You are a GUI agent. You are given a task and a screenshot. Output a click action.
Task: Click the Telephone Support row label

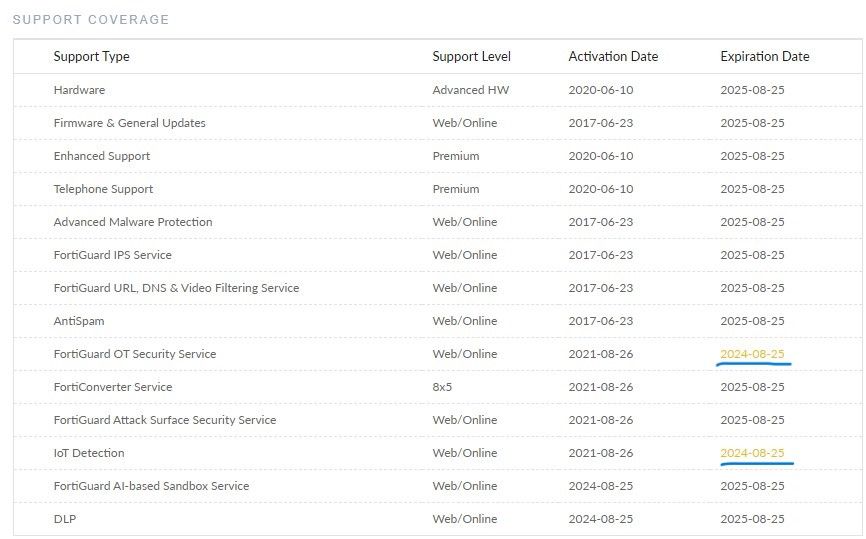click(104, 189)
